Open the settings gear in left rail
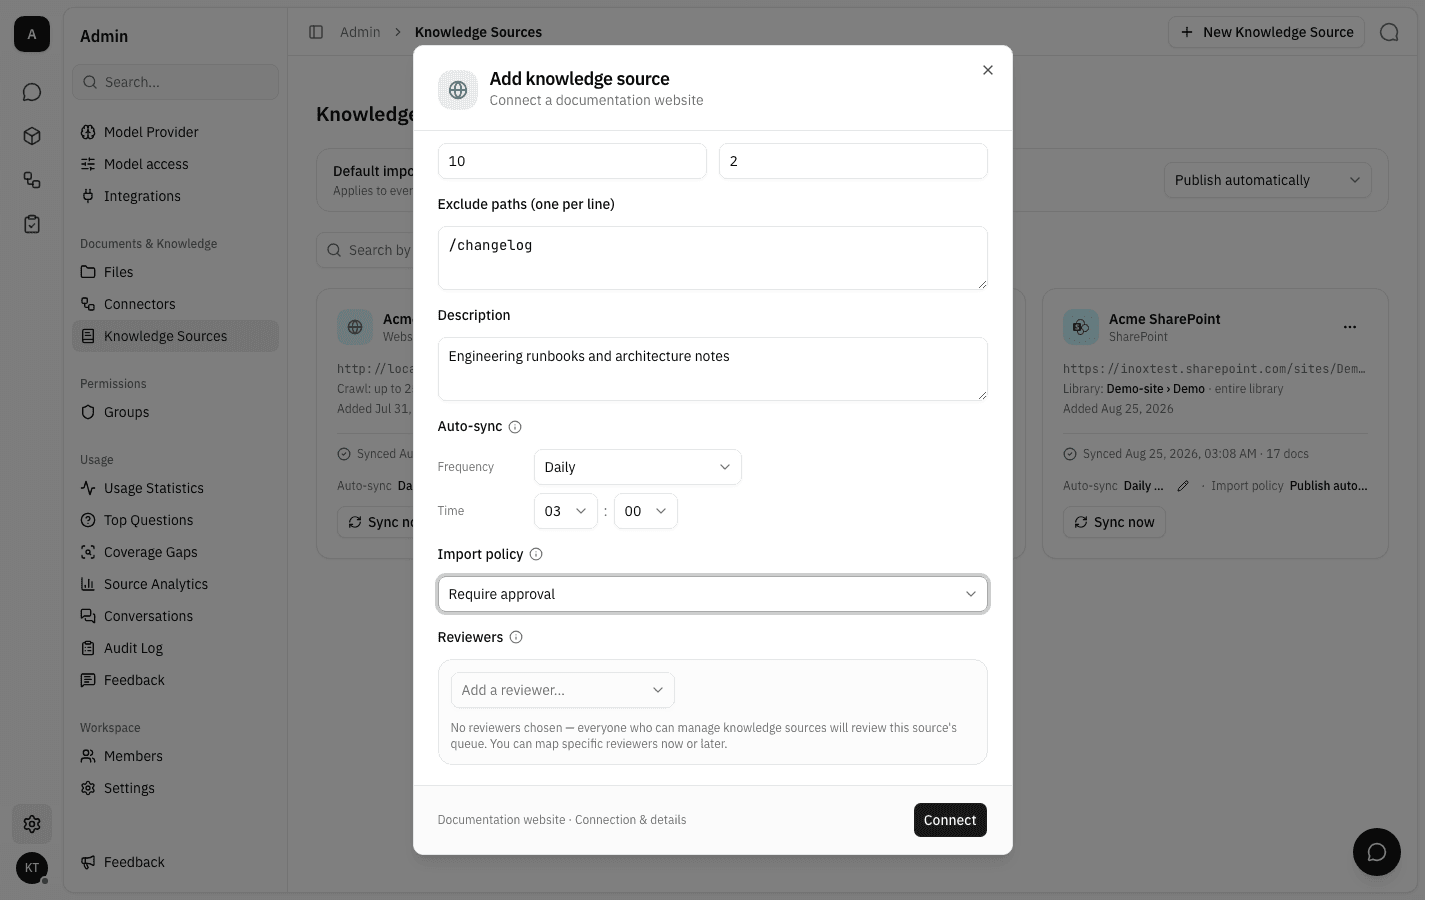The width and height of the screenshot is (1440, 900). (x=32, y=824)
